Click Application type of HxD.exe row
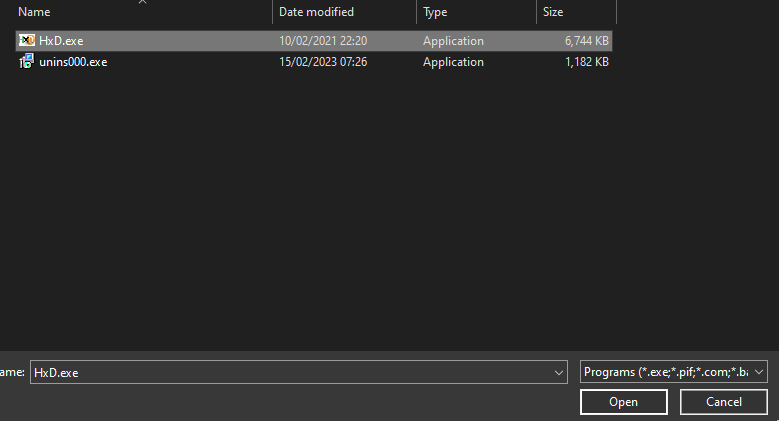The width and height of the screenshot is (779, 421). [x=453, y=41]
